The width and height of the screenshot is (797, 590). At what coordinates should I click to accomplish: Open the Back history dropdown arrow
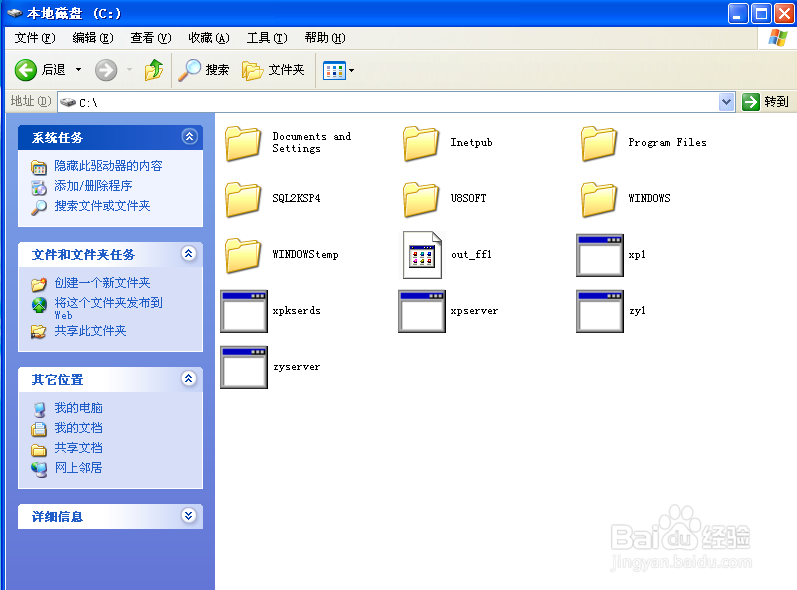point(78,70)
